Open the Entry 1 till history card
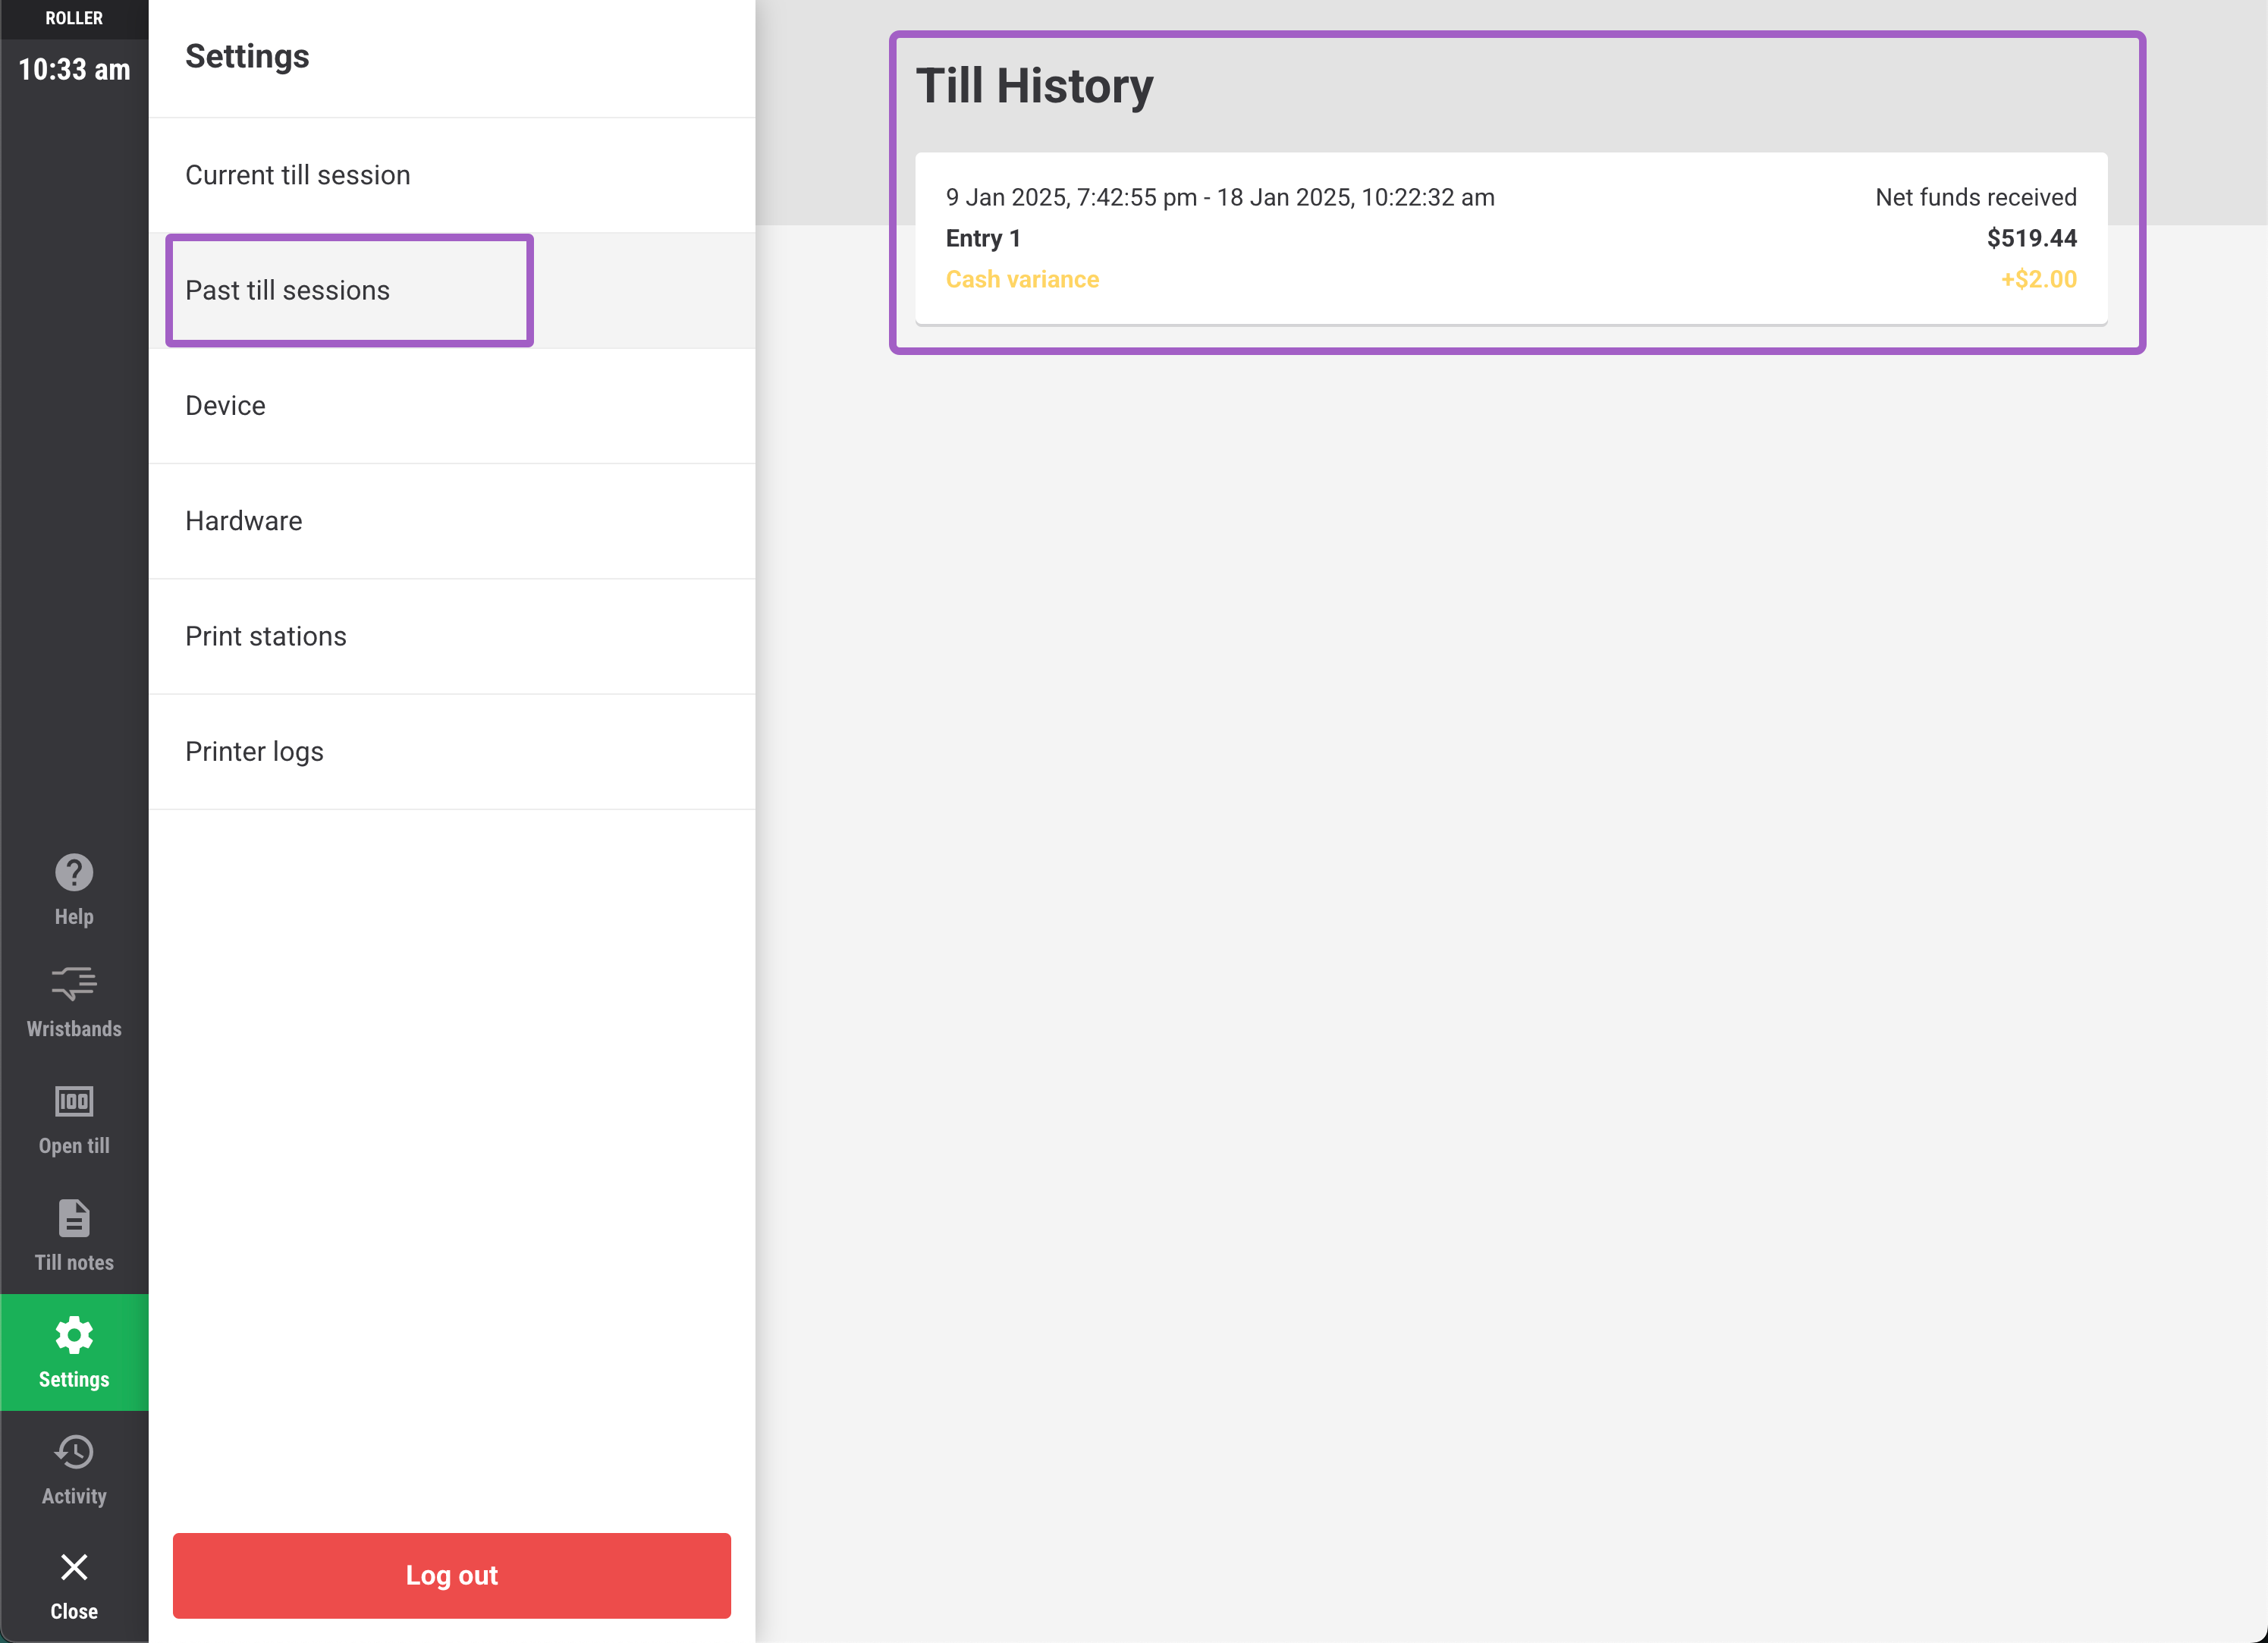This screenshot has width=2268, height=1643. 1511,239
